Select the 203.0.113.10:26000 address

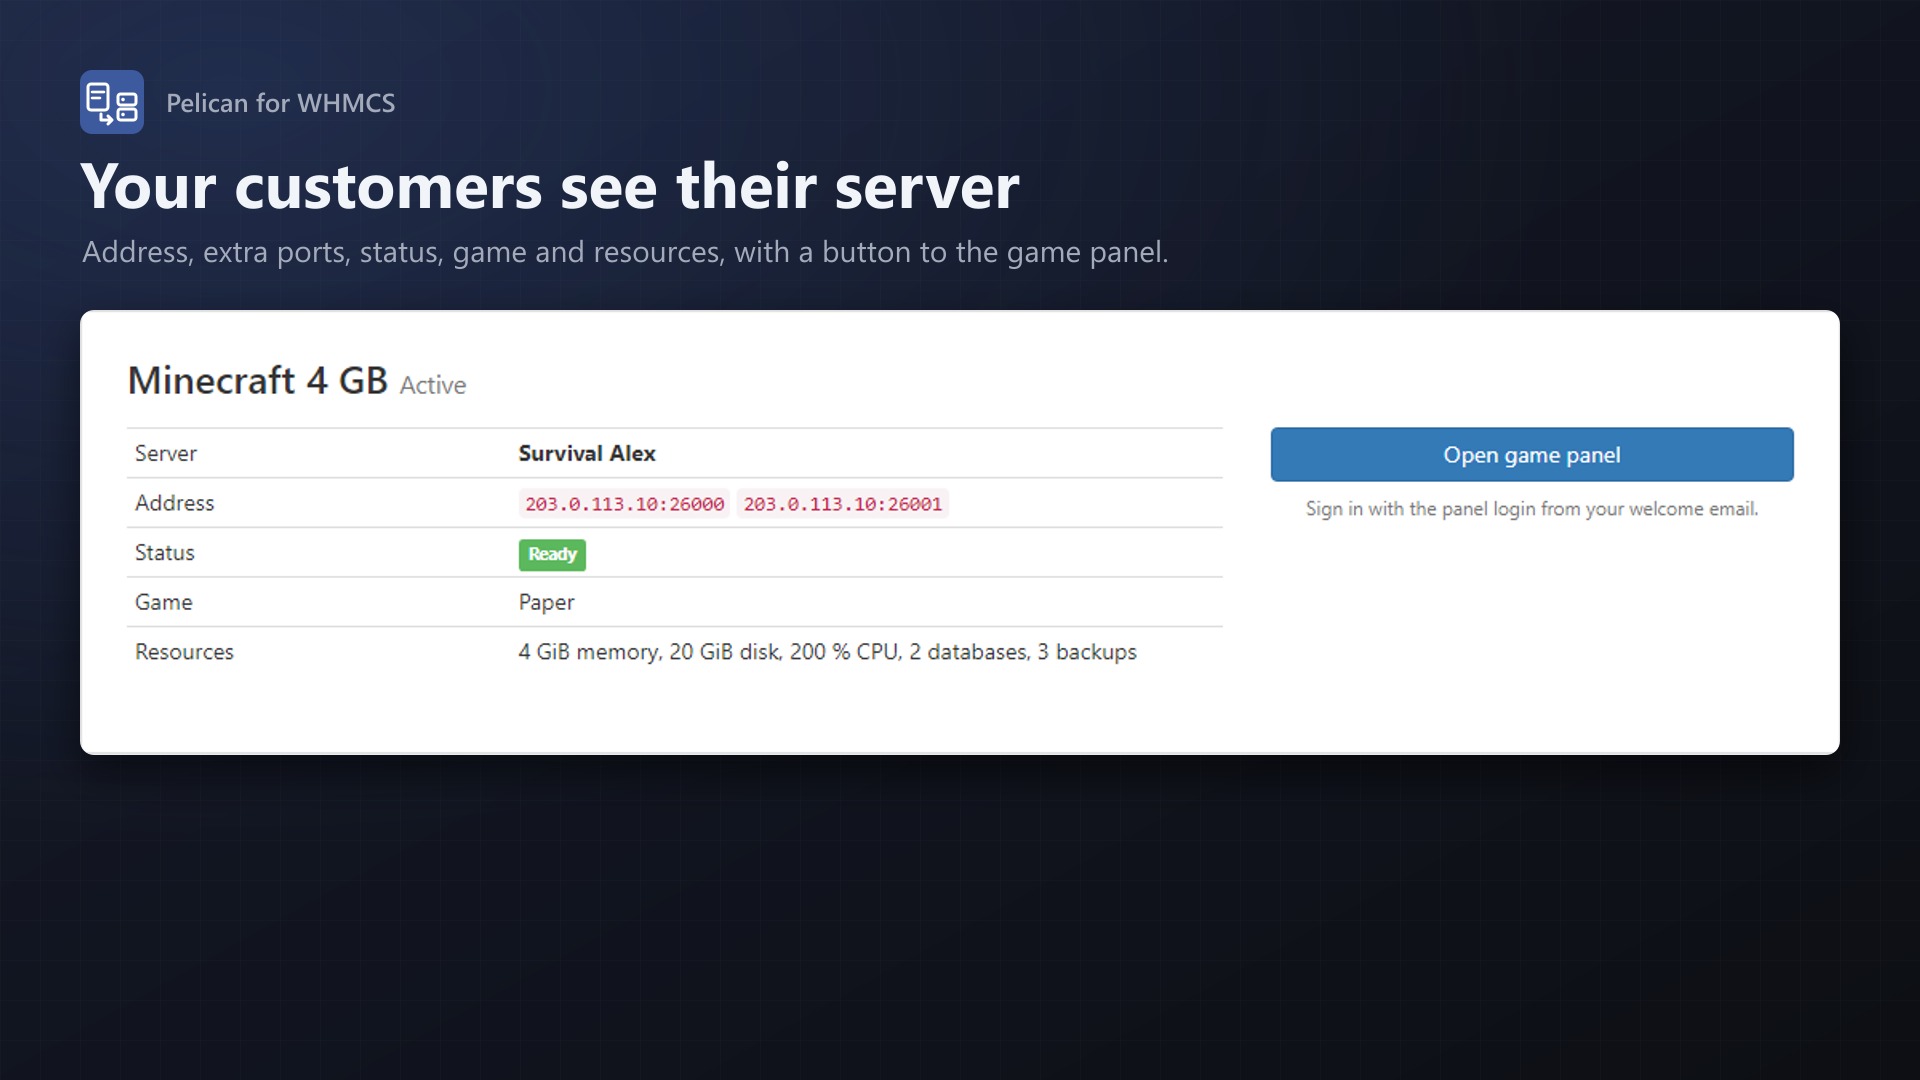625,504
